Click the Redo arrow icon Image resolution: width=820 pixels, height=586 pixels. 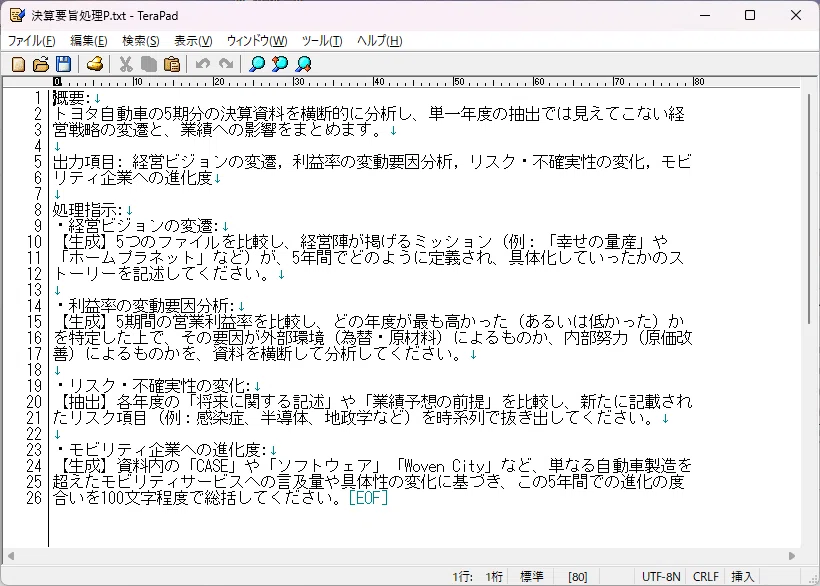226,64
